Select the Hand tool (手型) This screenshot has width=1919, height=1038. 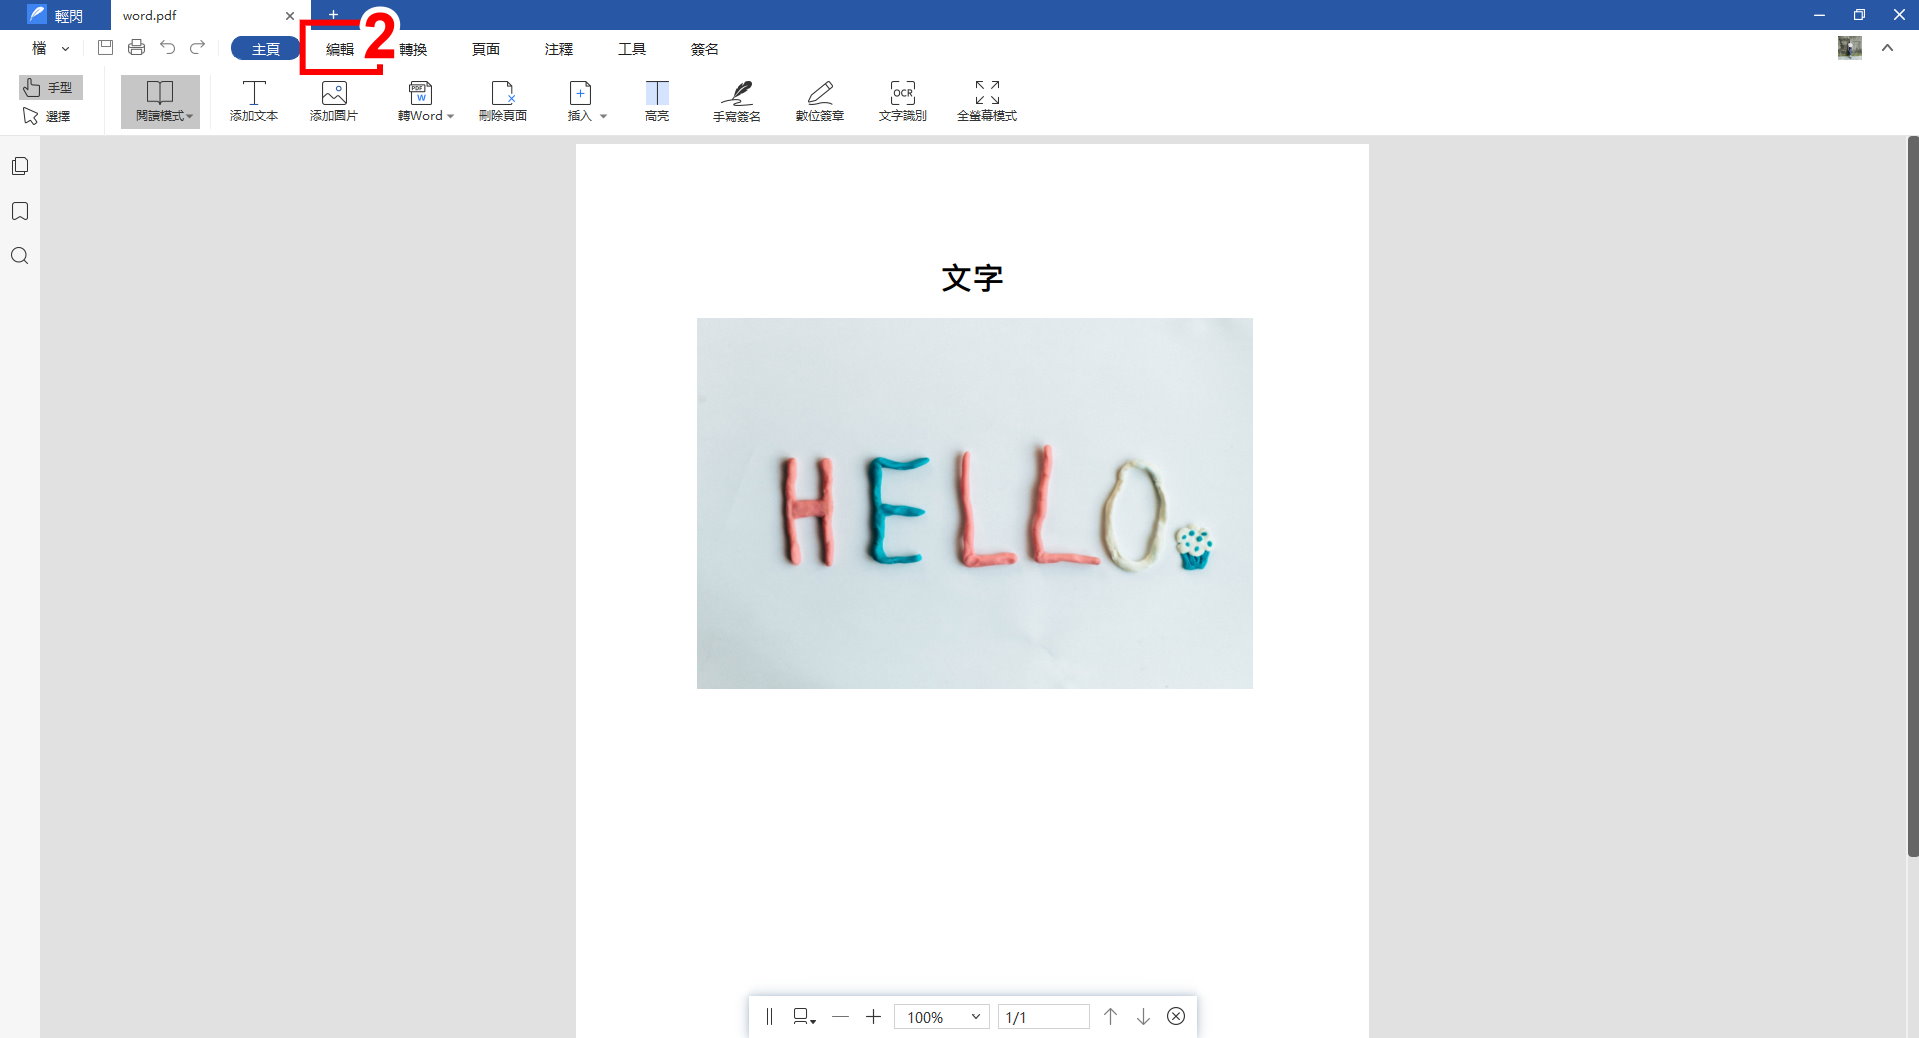point(50,88)
